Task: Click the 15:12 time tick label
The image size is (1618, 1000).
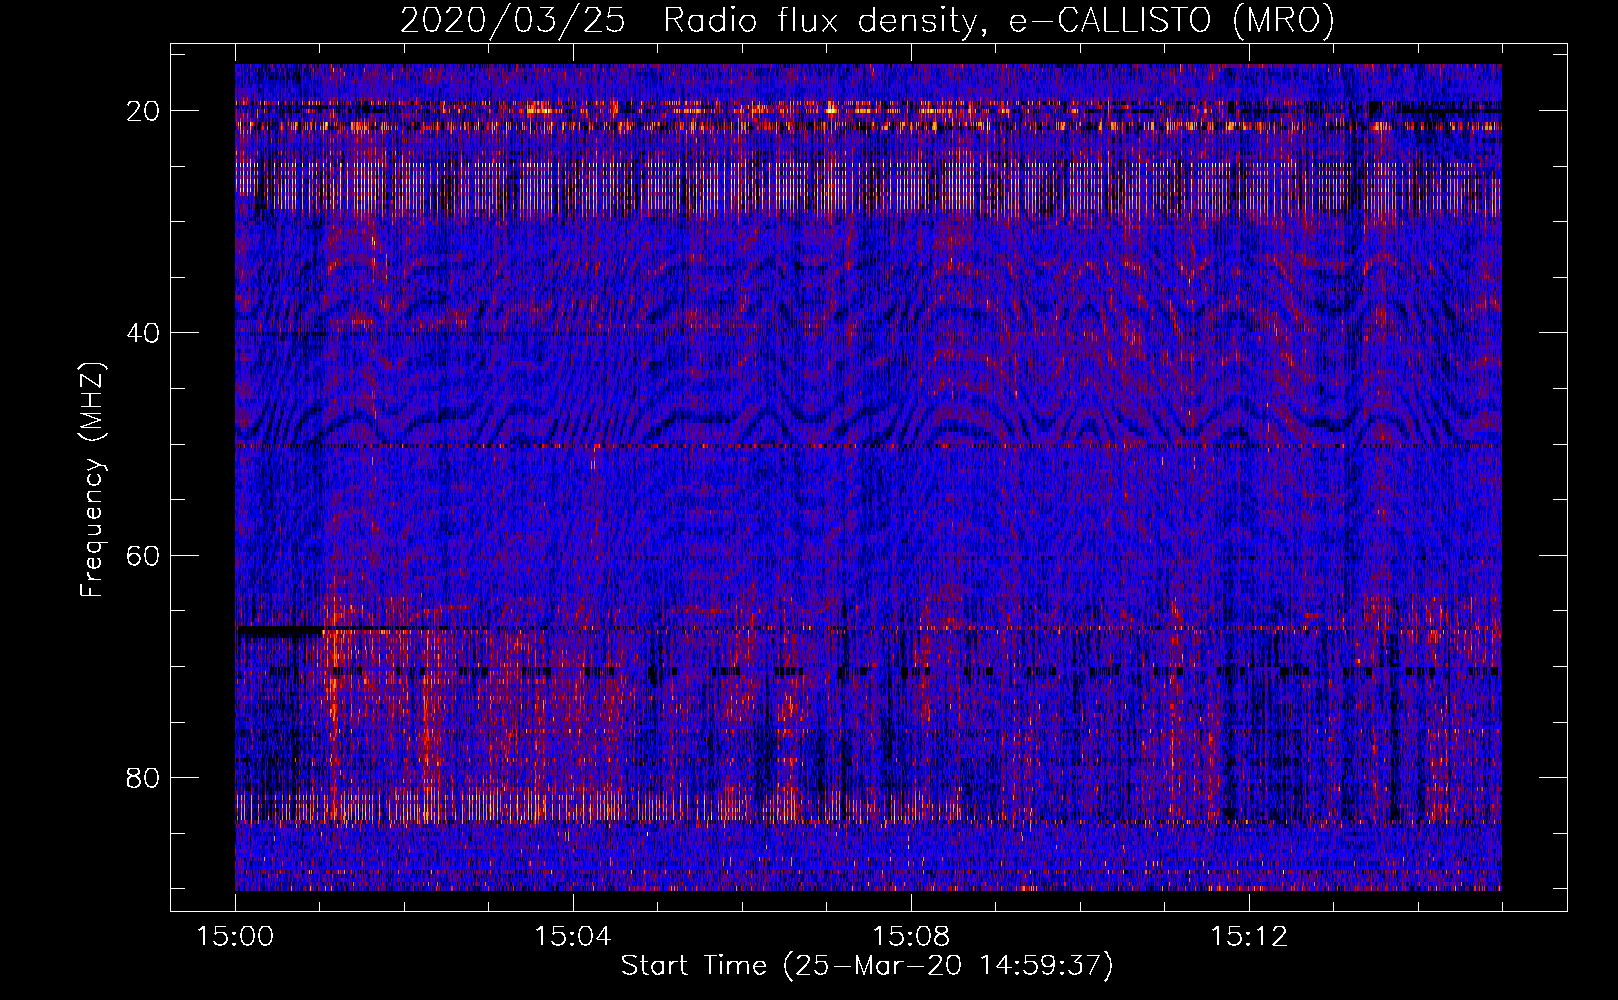Action: pos(1249,937)
